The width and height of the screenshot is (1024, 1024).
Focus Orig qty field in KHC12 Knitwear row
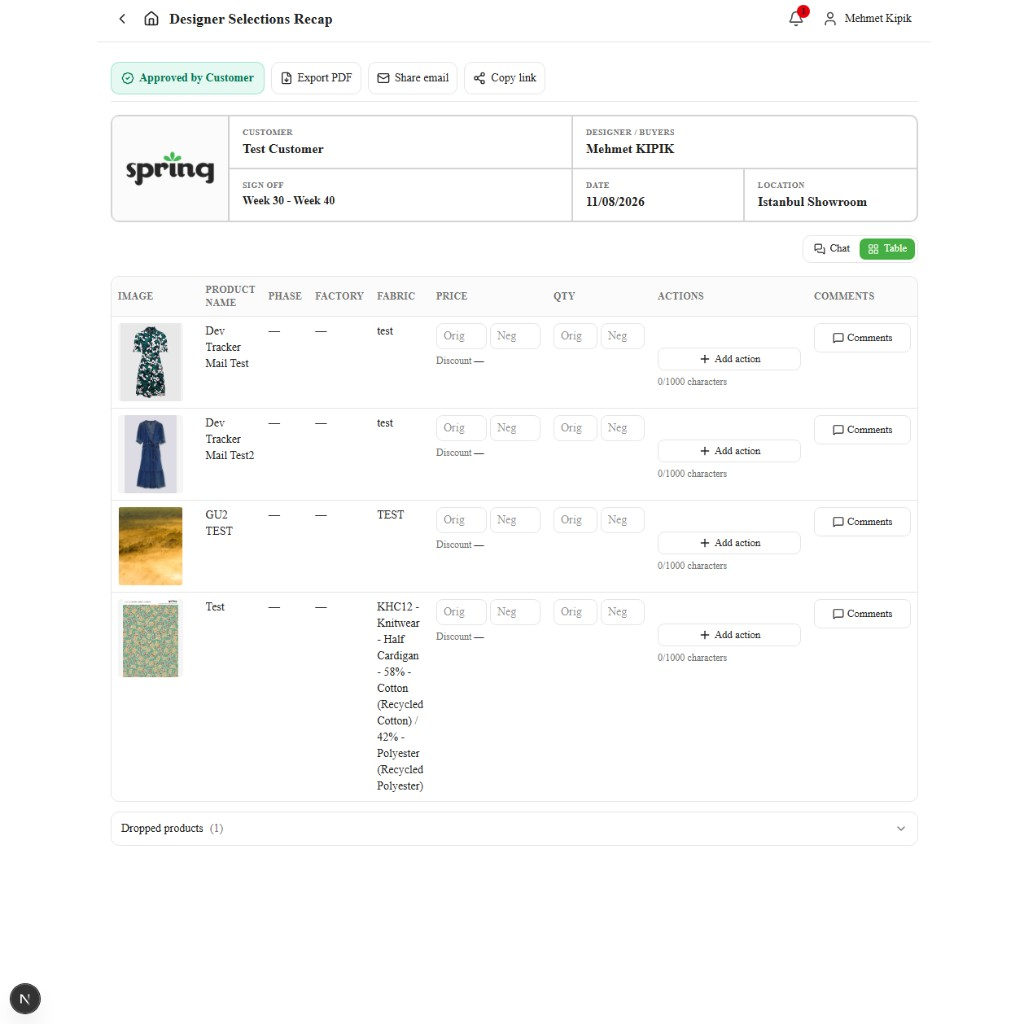click(x=575, y=612)
